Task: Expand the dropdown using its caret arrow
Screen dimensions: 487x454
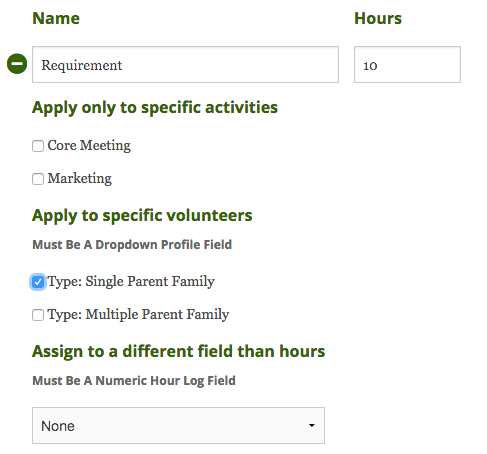Action: (312, 425)
